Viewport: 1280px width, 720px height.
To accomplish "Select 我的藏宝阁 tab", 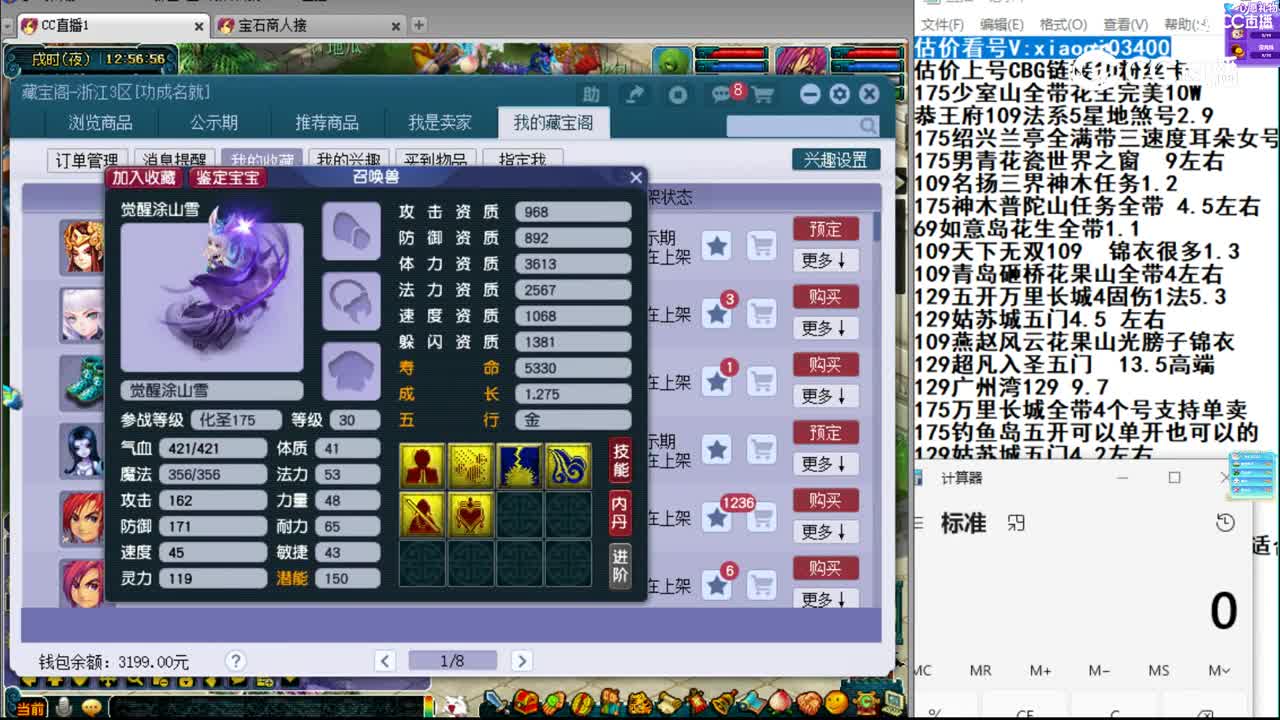I will [x=553, y=123].
